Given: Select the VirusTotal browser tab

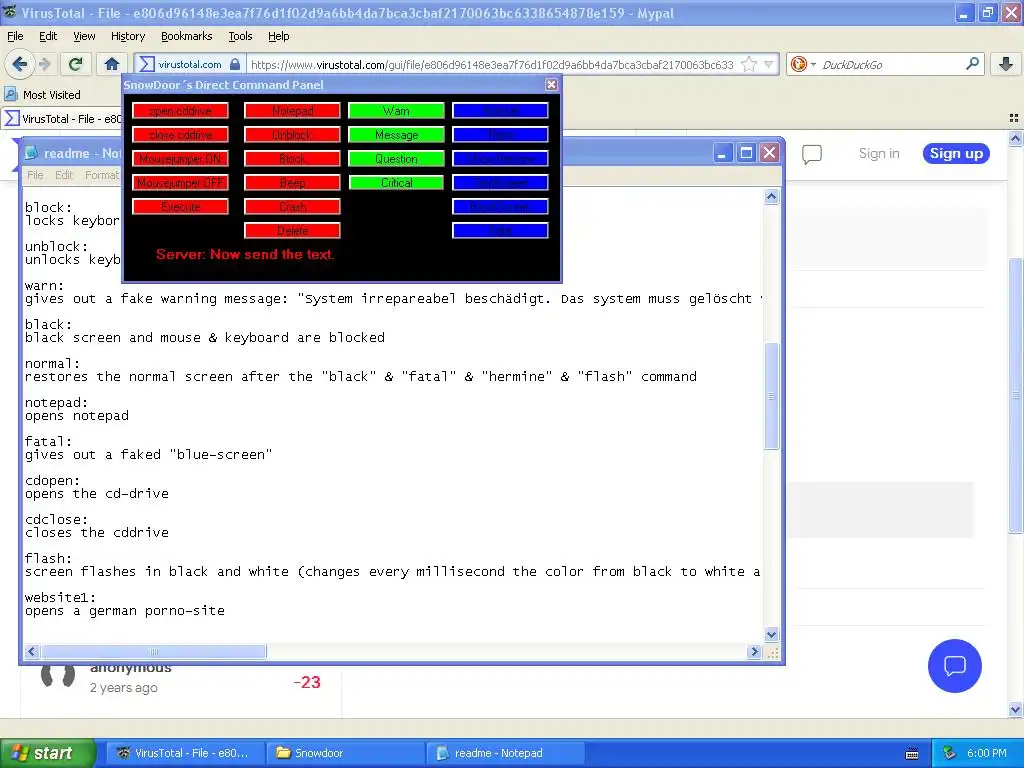Looking at the screenshot, I should [64, 118].
